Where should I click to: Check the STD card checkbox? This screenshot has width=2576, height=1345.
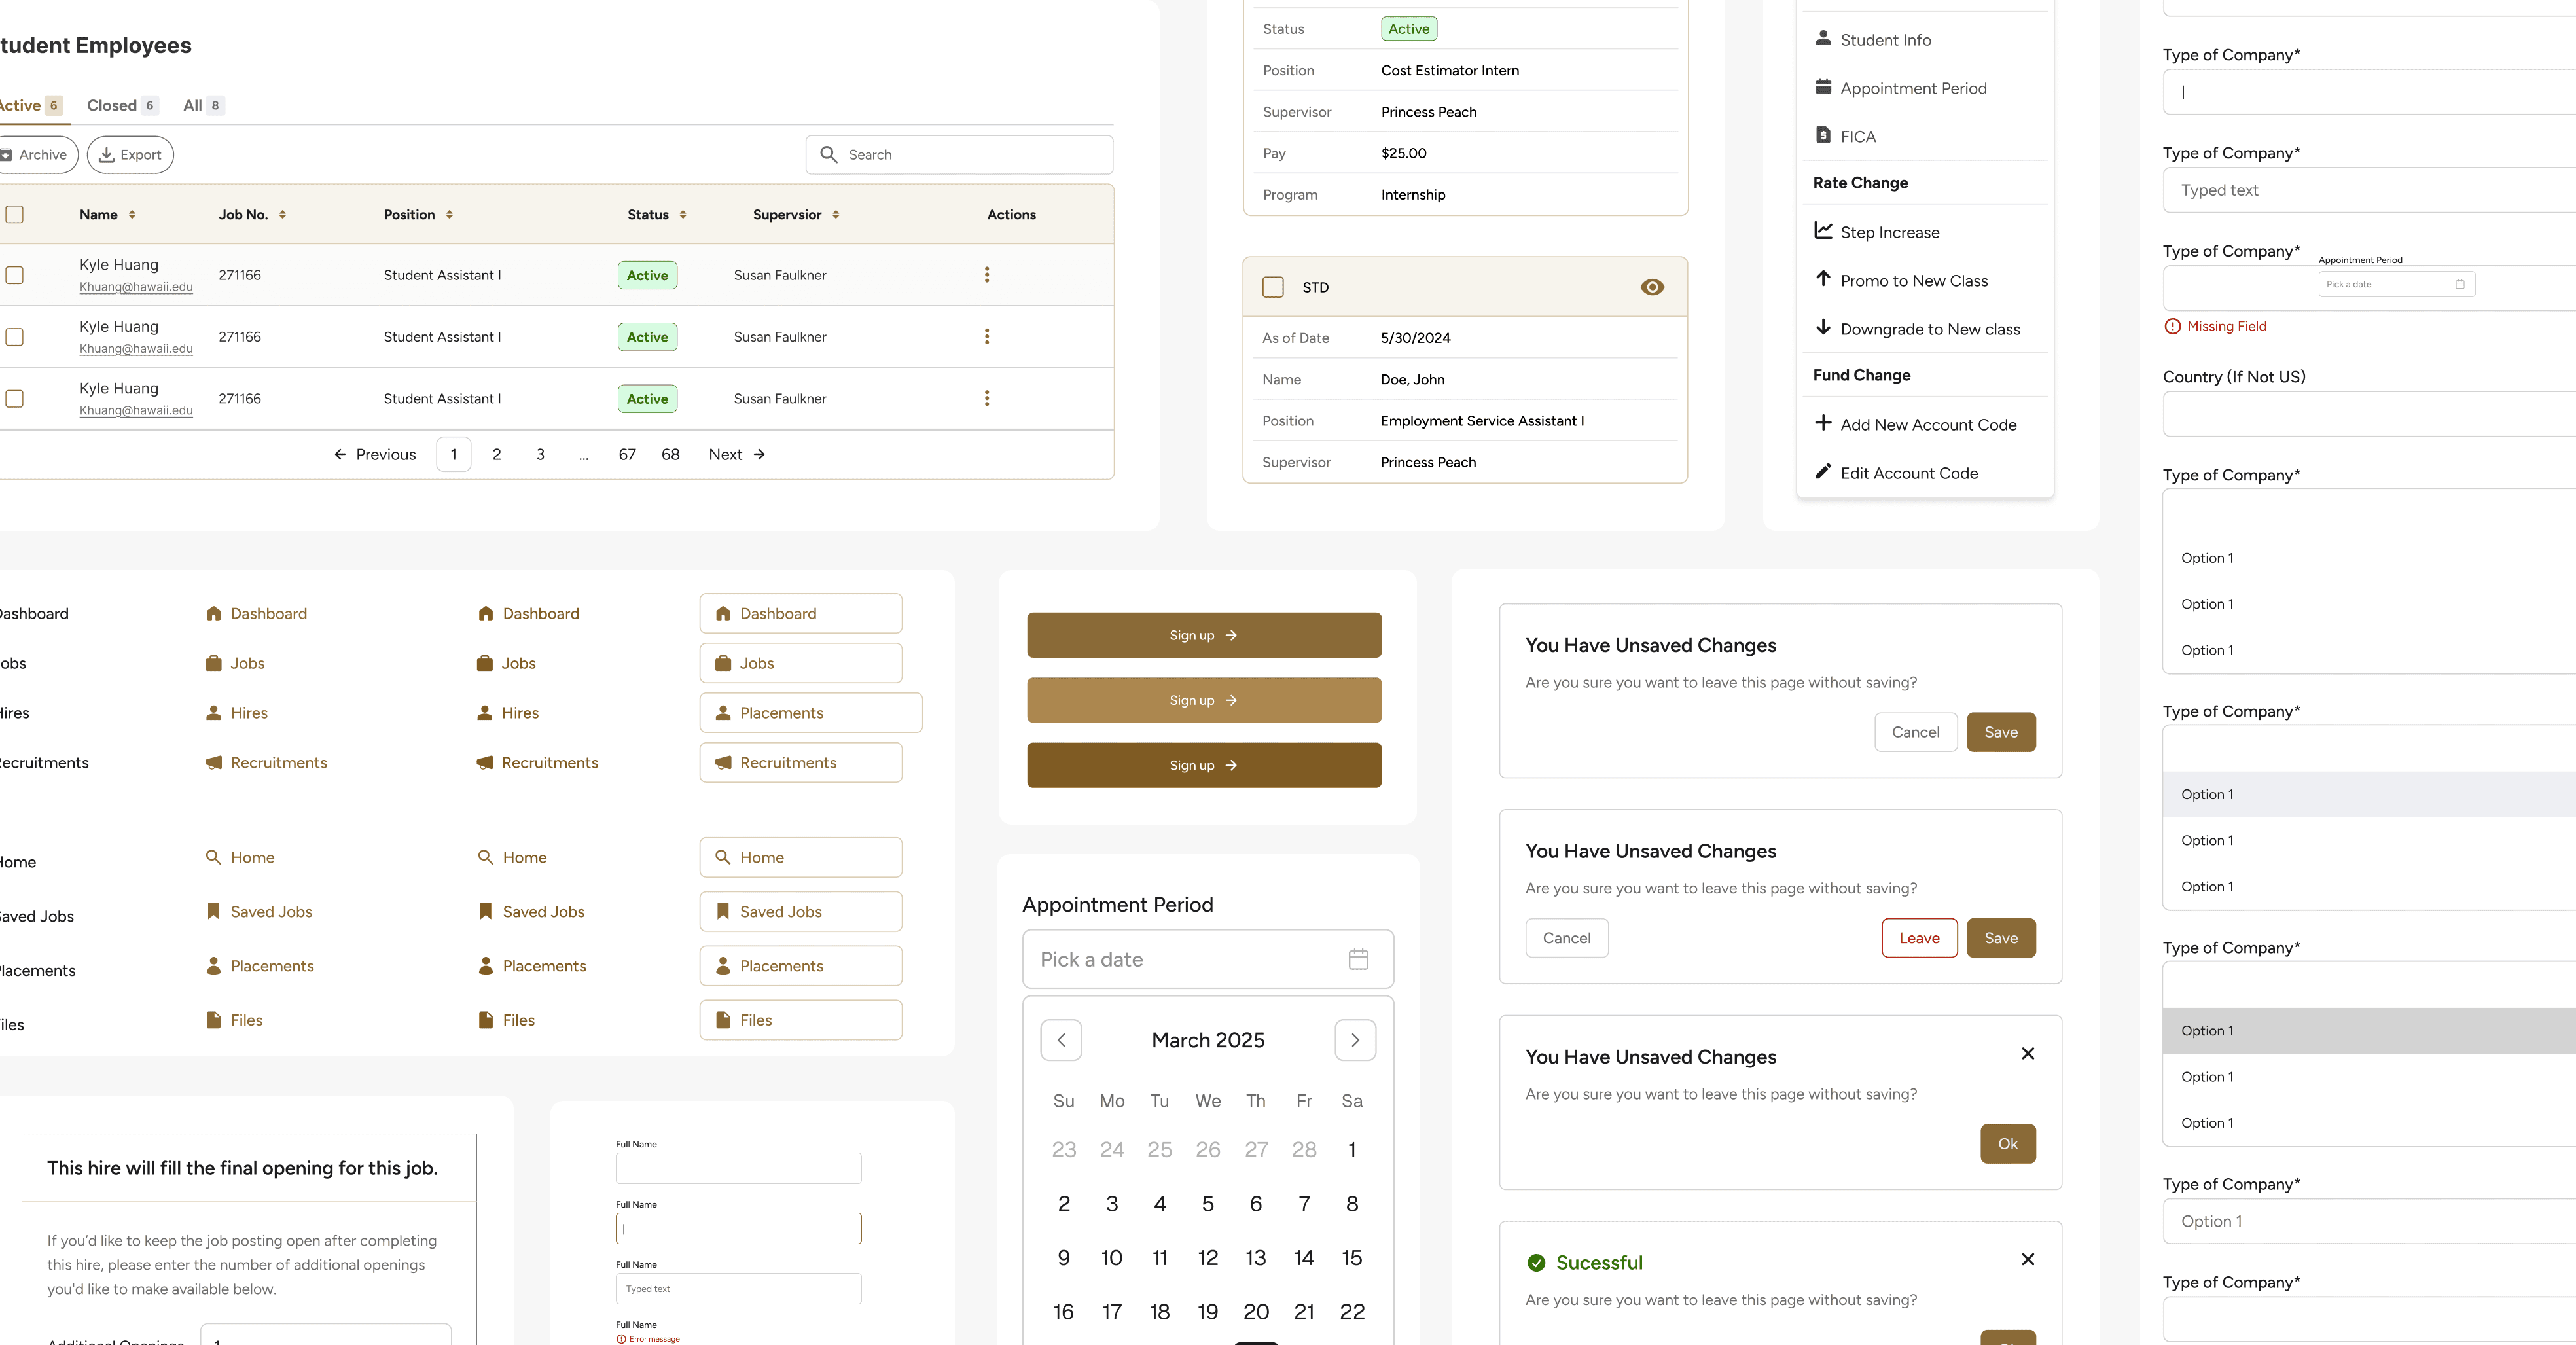click(x=1272, y=287)
